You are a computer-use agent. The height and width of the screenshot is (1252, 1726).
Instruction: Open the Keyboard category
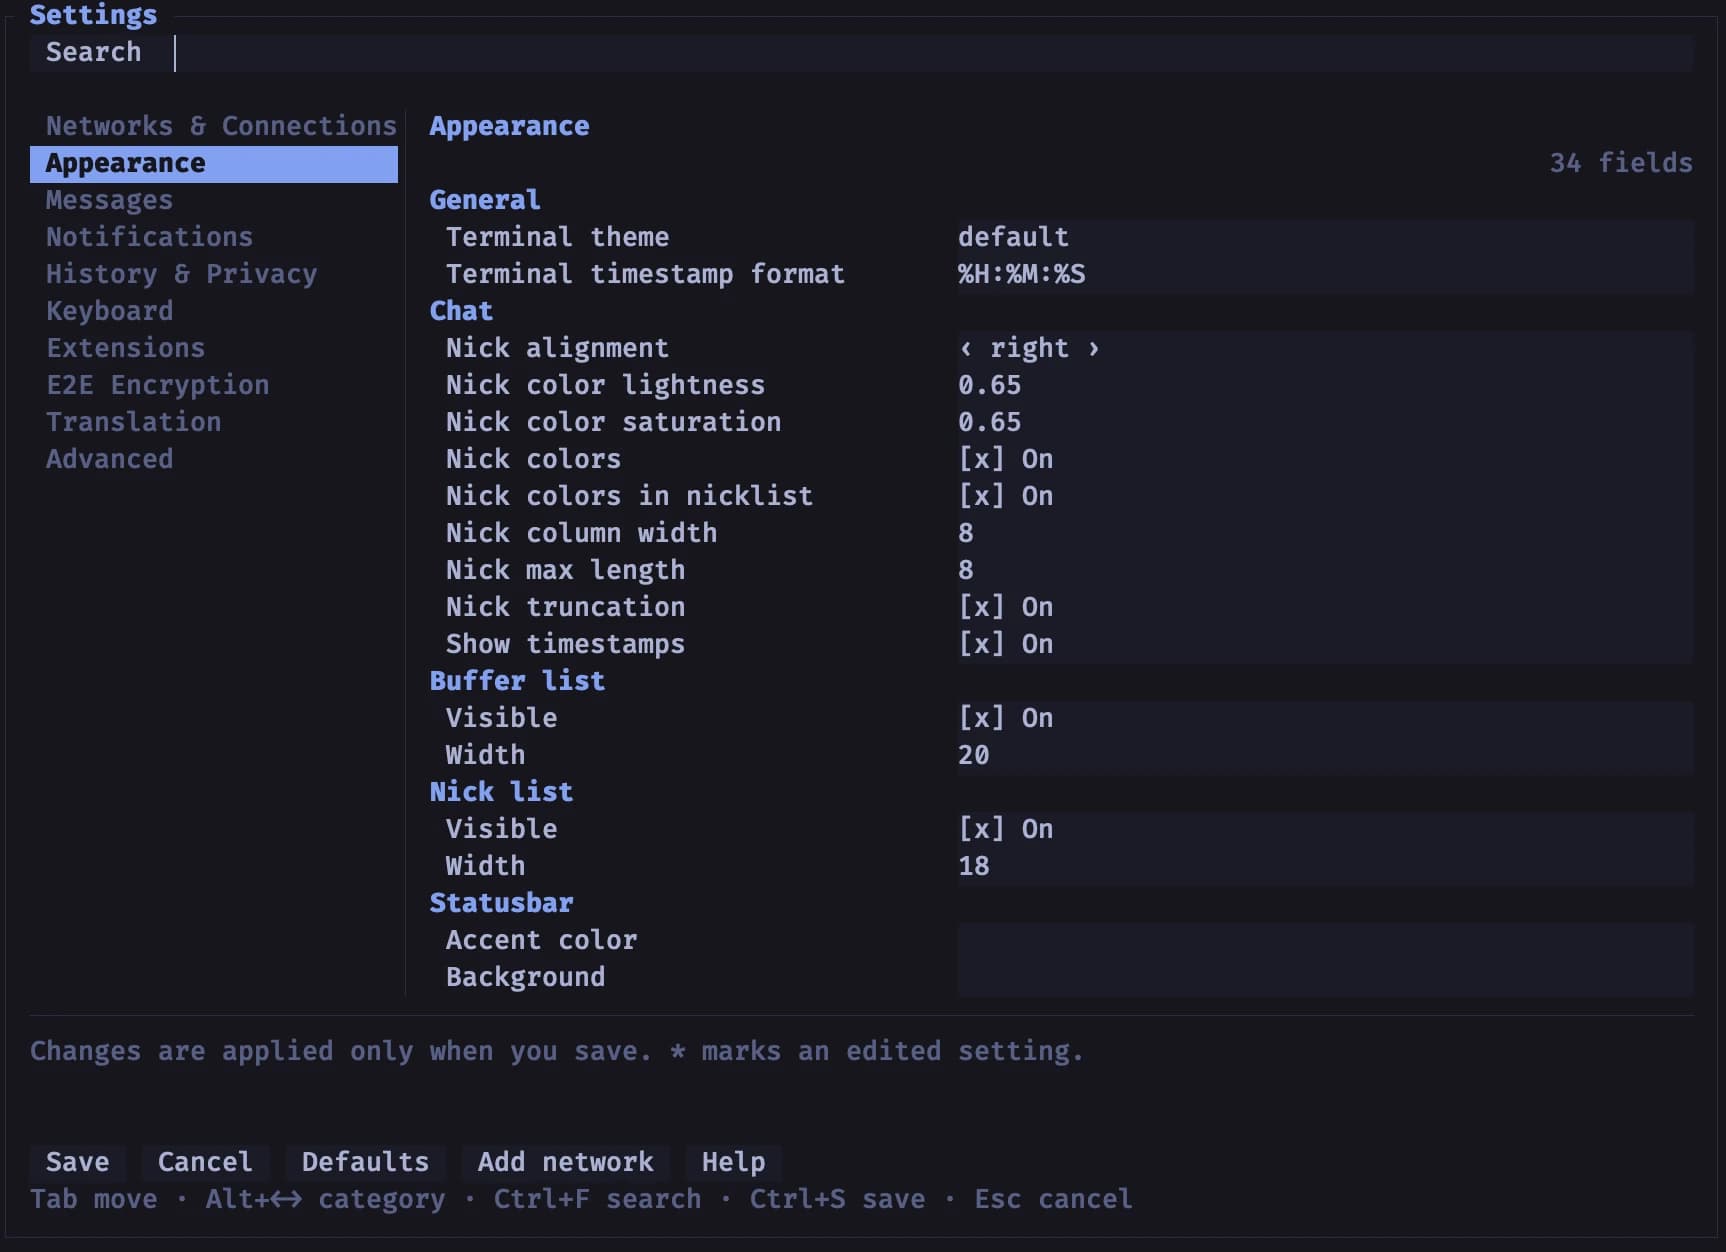[214, 311]
